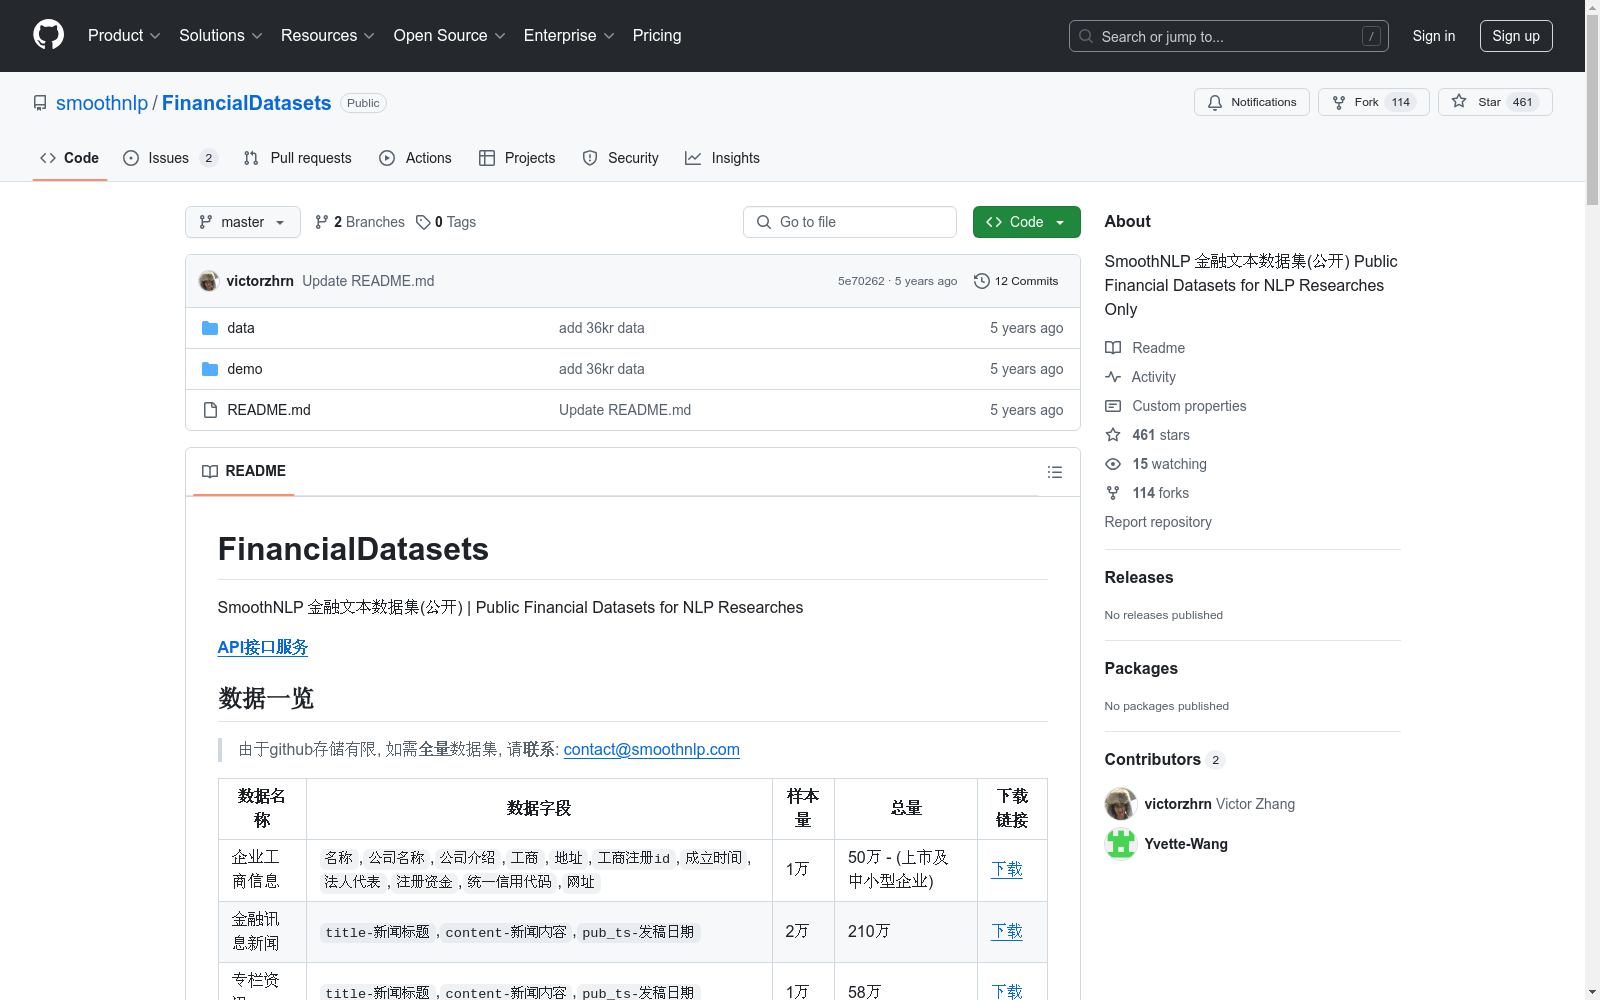Click the Readme book icon in About
Viewport: 1600px width, 1000px height.
(x=1113, y=348)
